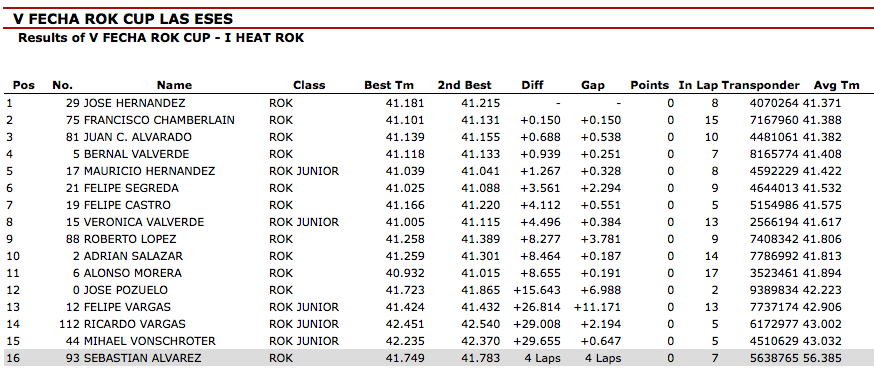This screenshot has width=874, height=386.
Task: Click the Transponder column header
Action: [761, 85]
